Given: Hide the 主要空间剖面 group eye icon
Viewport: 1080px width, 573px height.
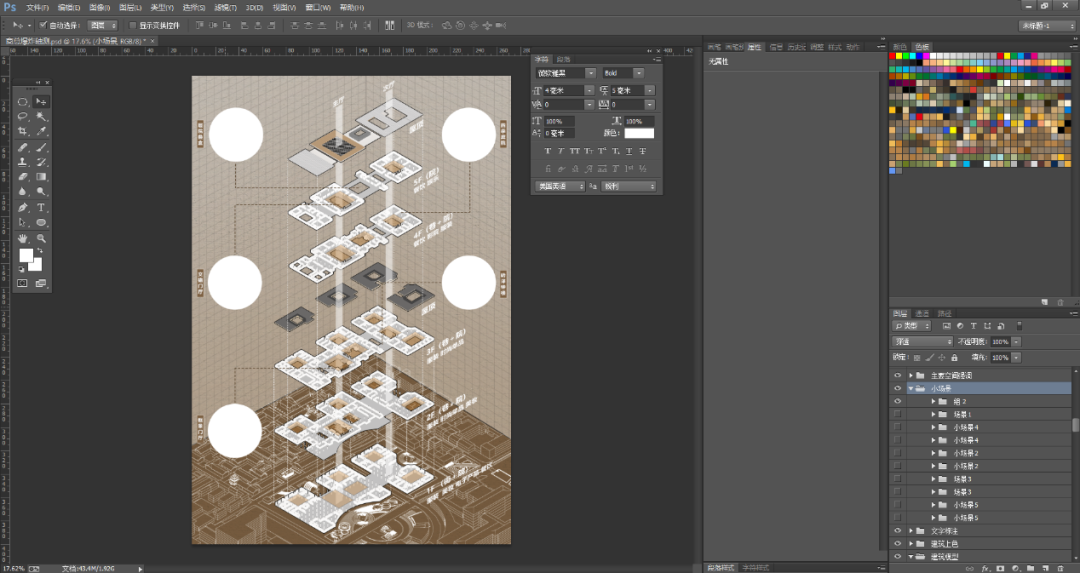Looking at the screenshot, I should (x=897, y=375).
